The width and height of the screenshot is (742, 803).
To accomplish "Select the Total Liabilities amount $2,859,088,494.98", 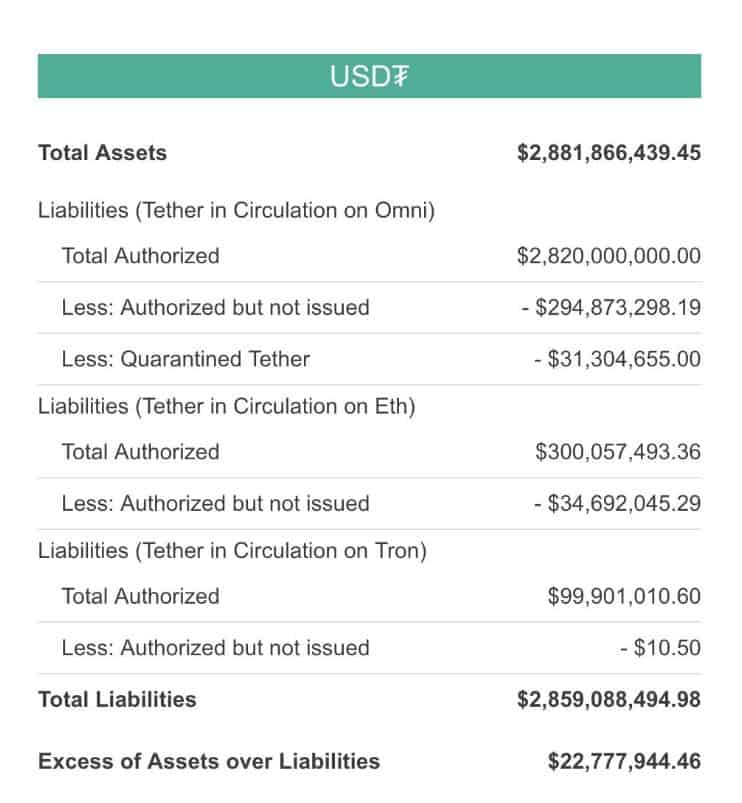I will click(x=608, y=699).
